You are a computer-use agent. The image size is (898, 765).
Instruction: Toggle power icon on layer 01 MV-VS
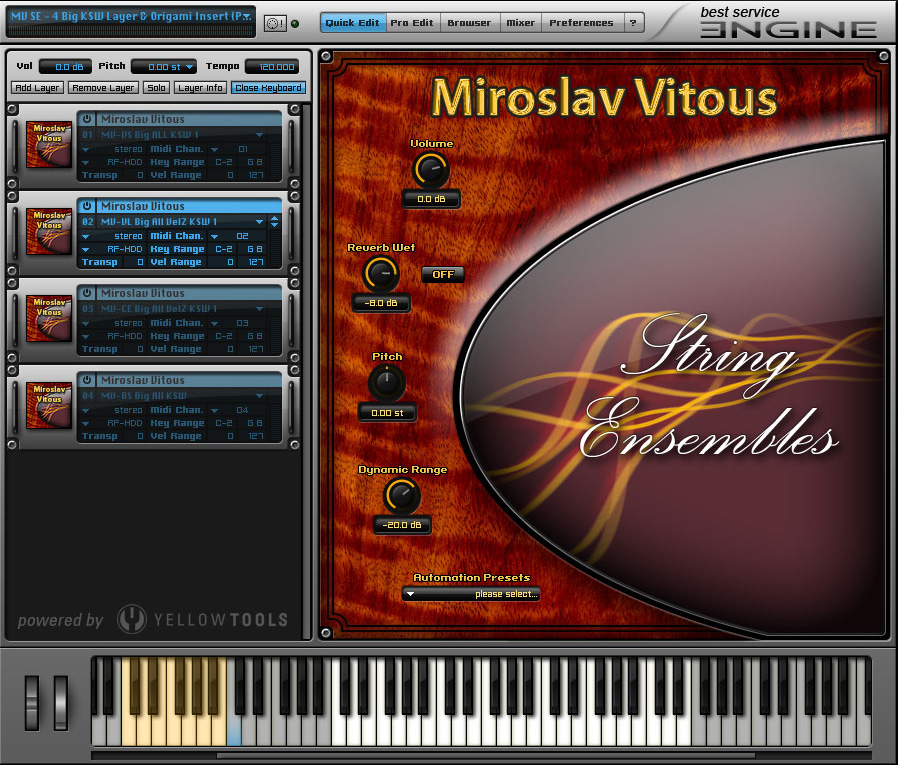pyautogui.click(x=87, y=119)
